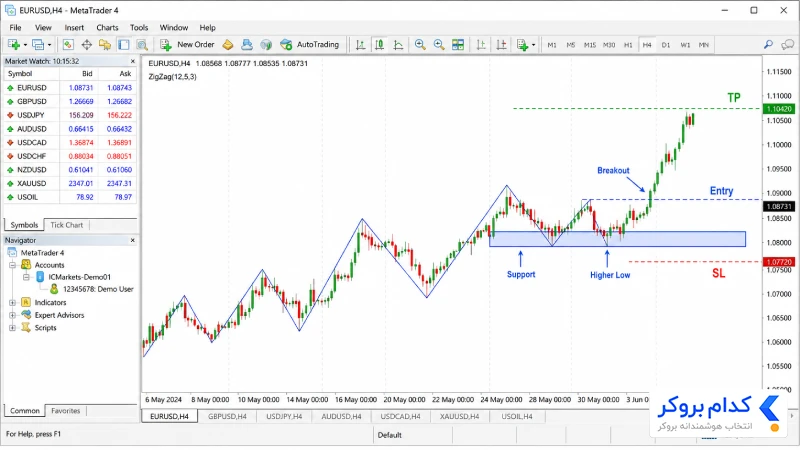Open the Tools menu
Screen dimensions: 800x450
click(x=139, y=28)
